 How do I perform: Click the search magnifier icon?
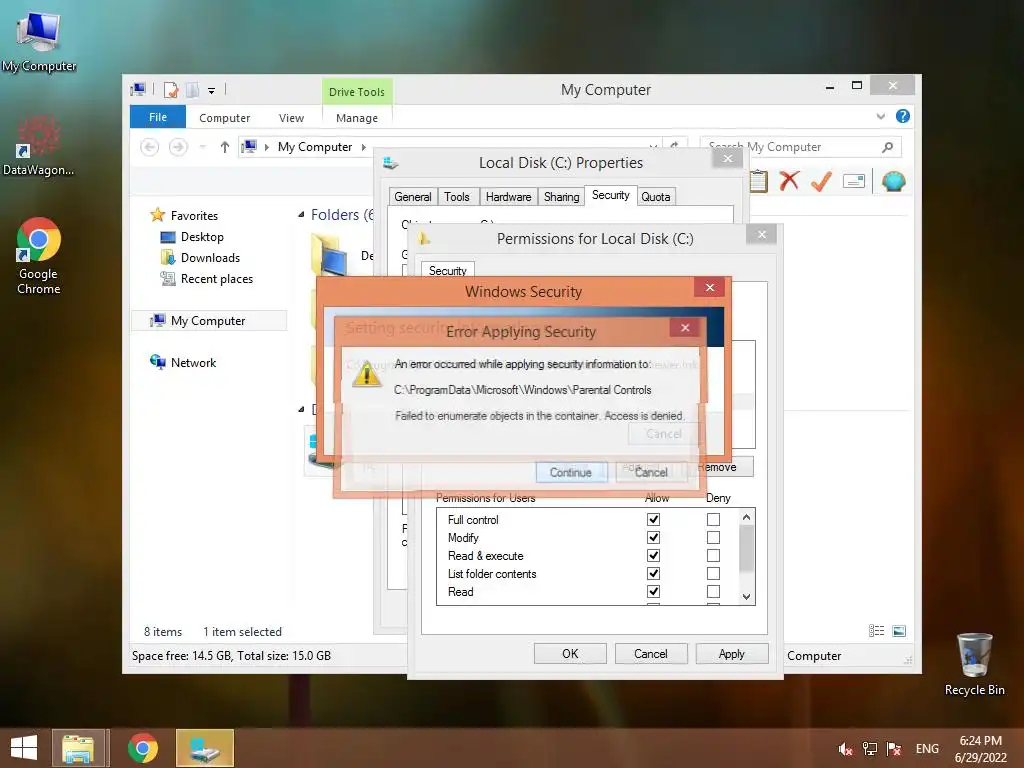(888, 147)
